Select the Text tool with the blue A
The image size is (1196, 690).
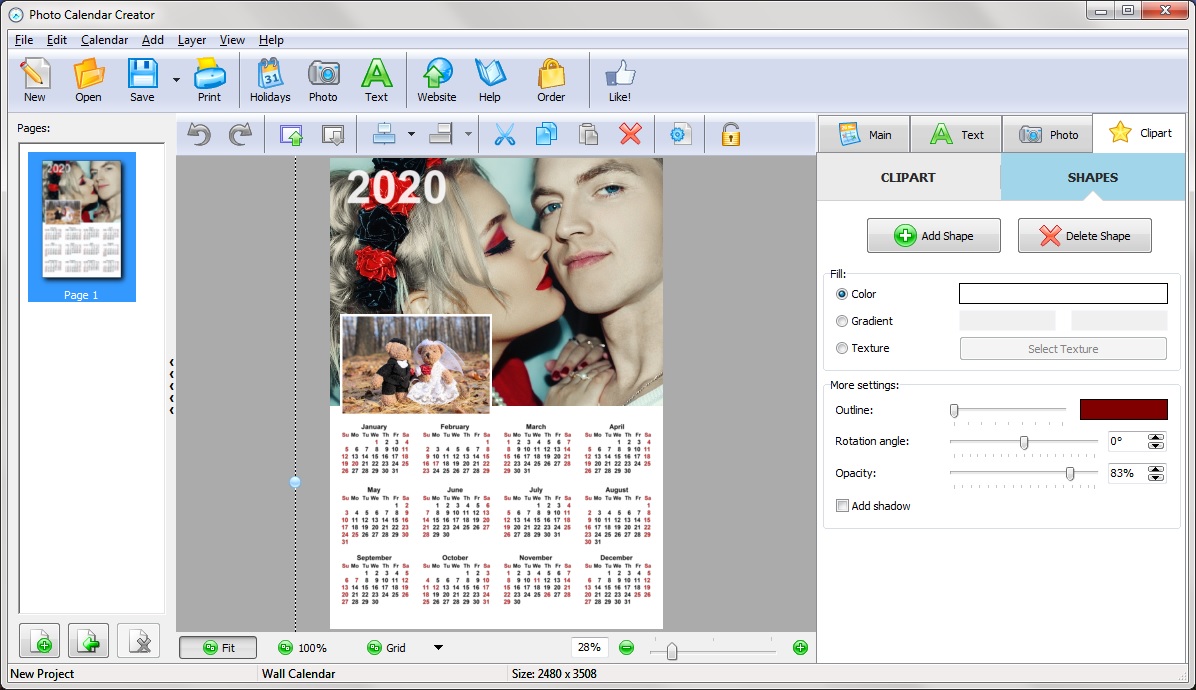[377, 78]
